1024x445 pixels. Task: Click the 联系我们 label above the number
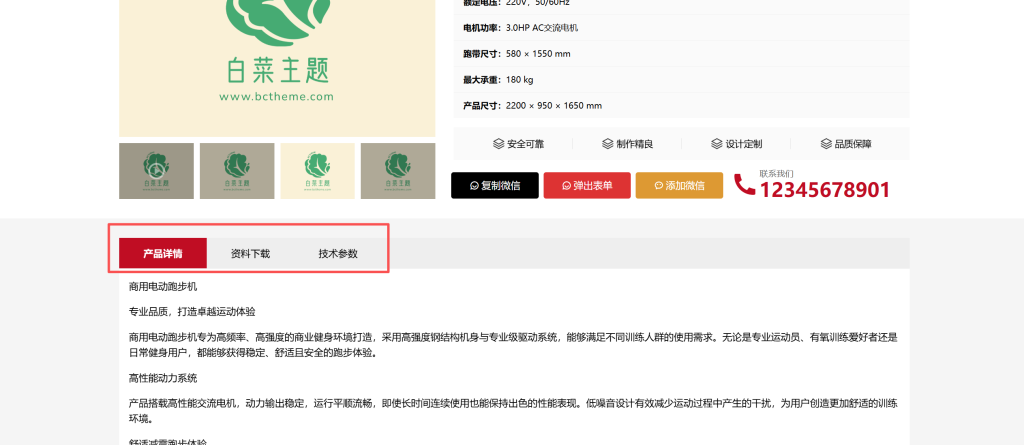(x=776, y=174)
